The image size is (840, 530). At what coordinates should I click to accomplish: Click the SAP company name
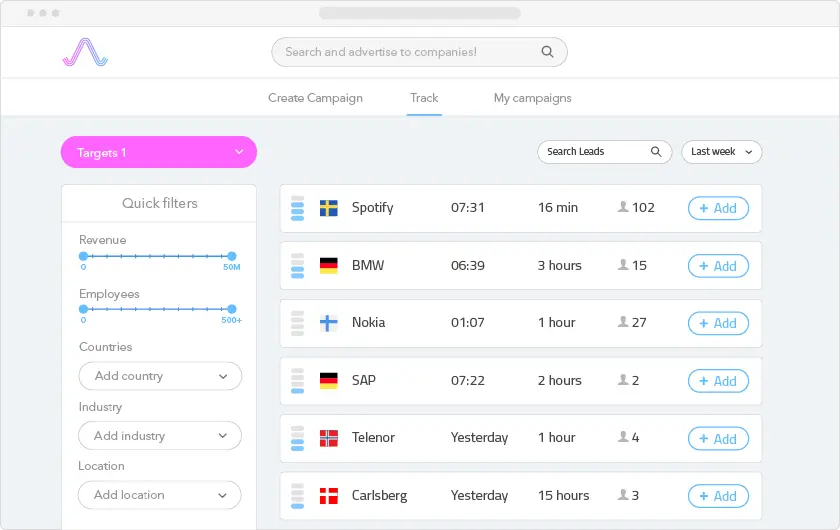[364, 380]
